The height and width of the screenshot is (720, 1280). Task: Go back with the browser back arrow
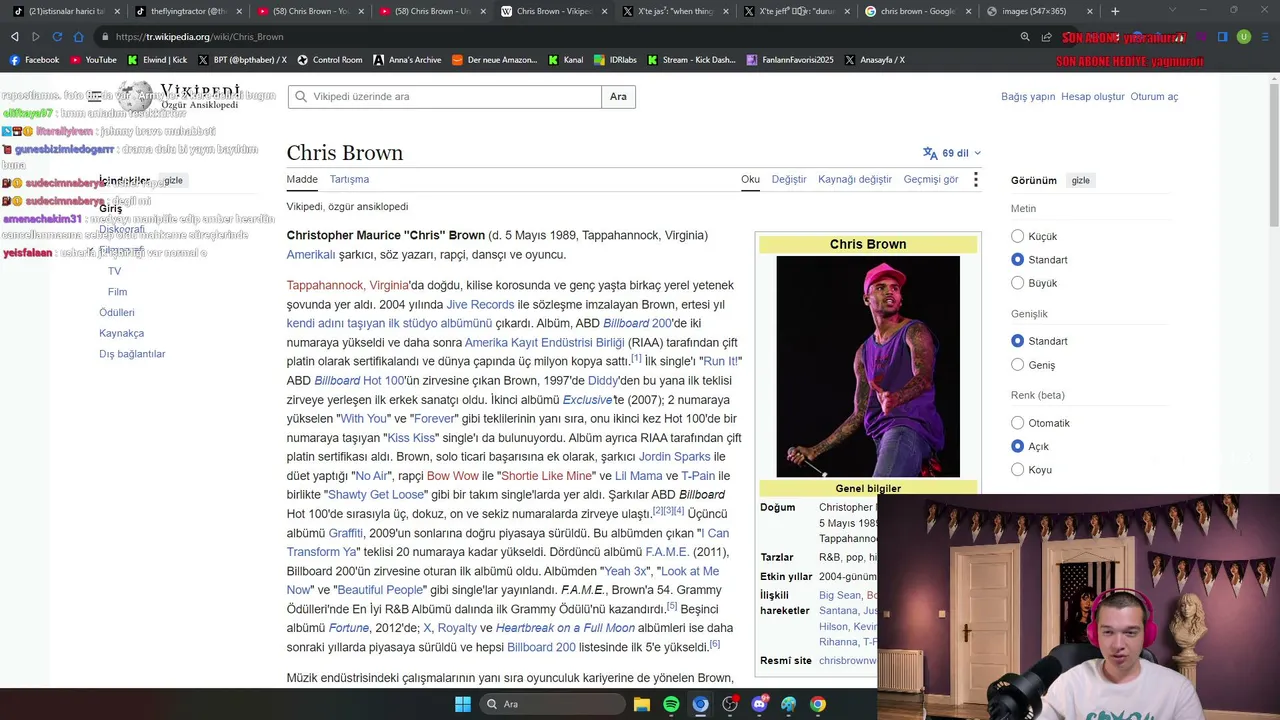point(14,37)
